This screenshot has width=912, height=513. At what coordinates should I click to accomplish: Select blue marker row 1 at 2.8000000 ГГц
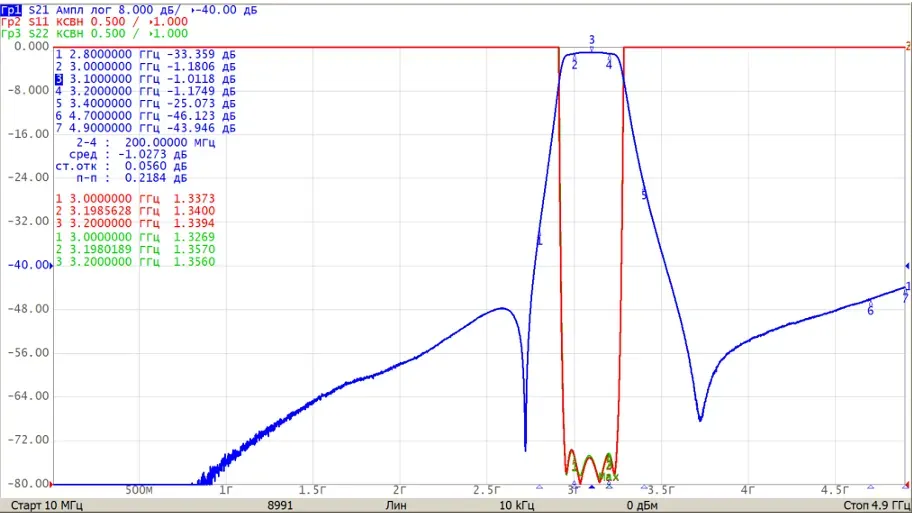coord(145,54)
